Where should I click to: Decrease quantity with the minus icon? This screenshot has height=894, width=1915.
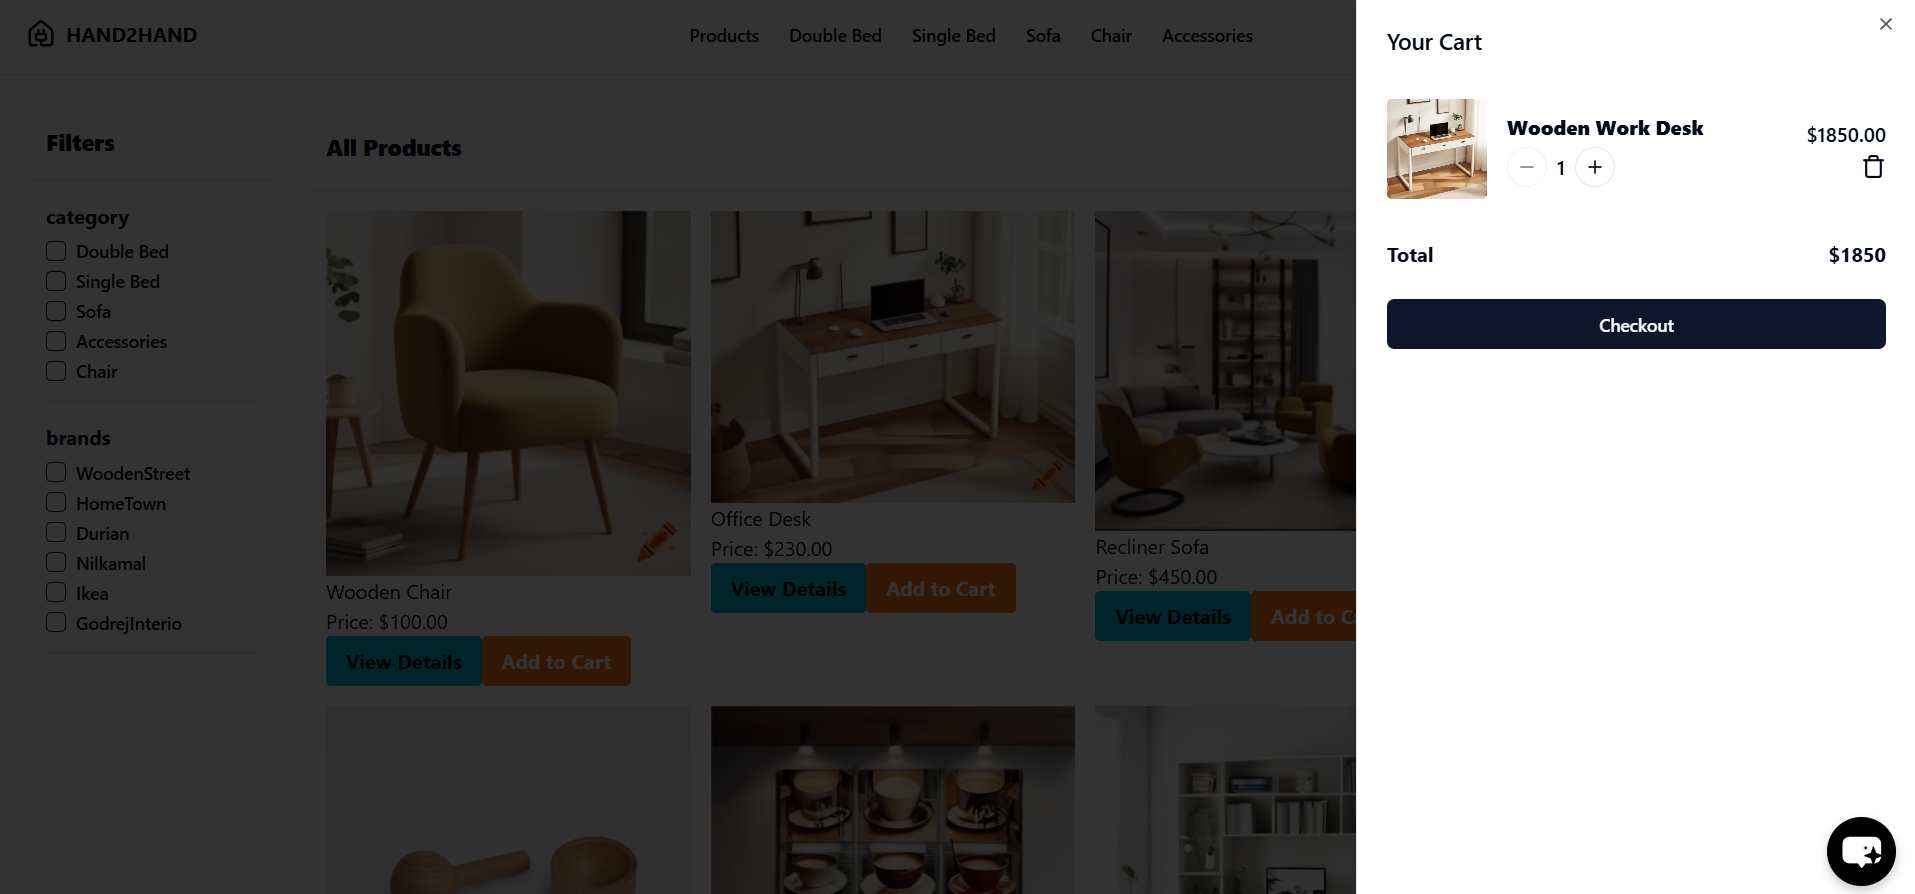tap(1527, 167)
